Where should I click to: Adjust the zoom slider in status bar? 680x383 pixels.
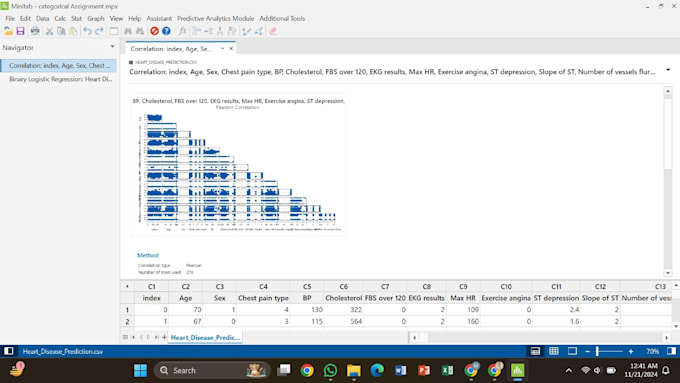(x=598, y=351)
